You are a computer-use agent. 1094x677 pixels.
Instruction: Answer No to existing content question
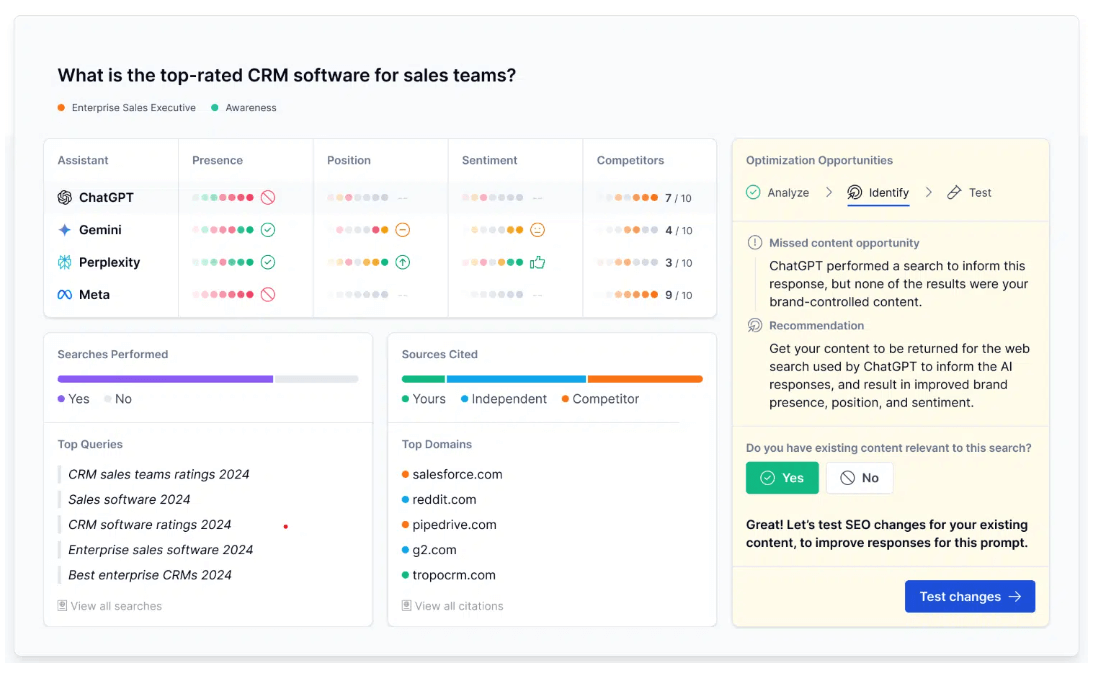pos(860,478)
